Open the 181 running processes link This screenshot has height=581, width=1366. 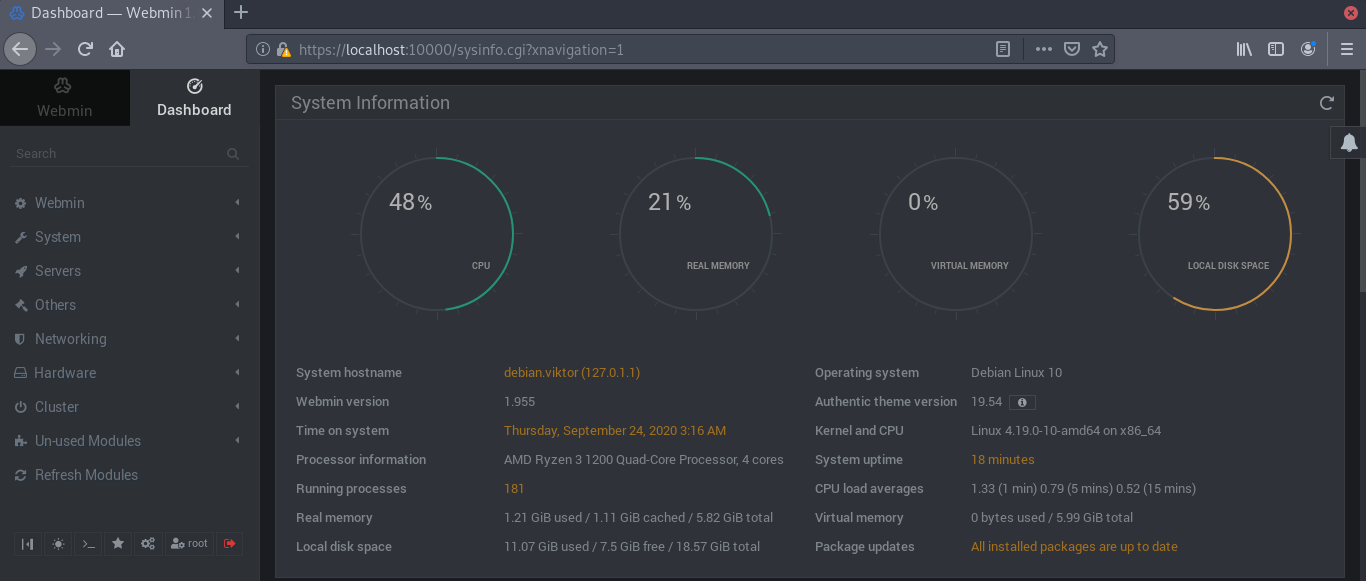pos(514,489)
